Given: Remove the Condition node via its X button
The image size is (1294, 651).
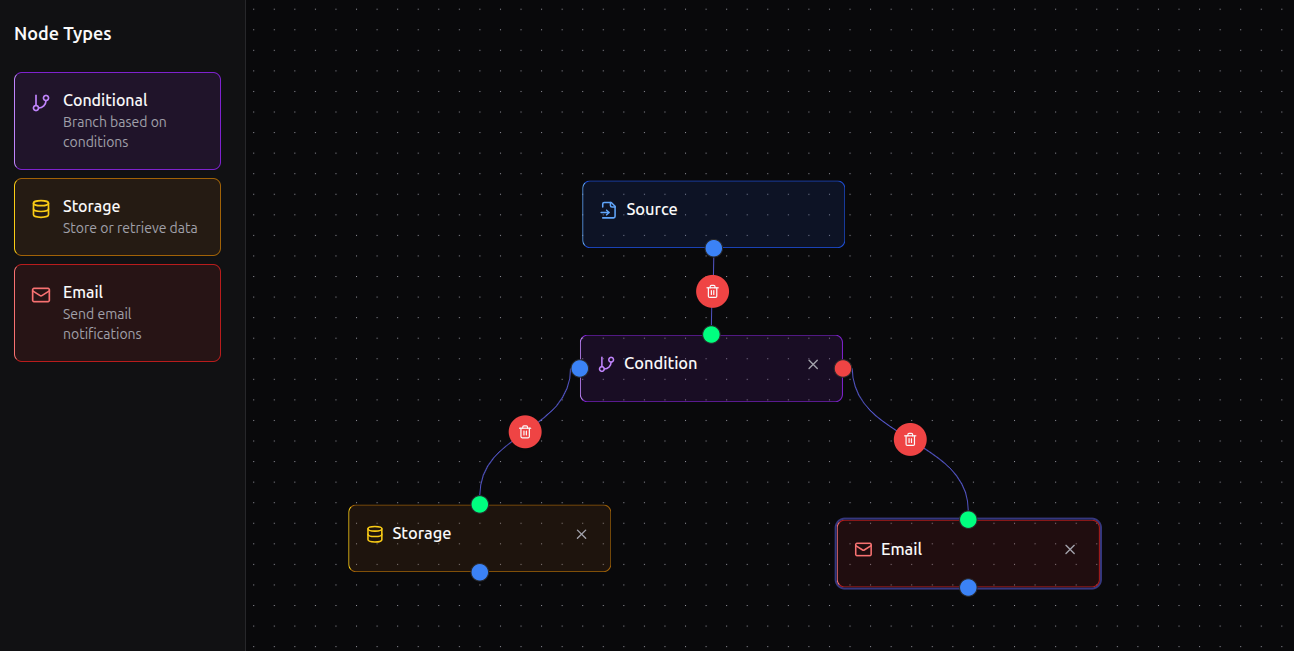Looking at the screenshot, I should point(813,364).
